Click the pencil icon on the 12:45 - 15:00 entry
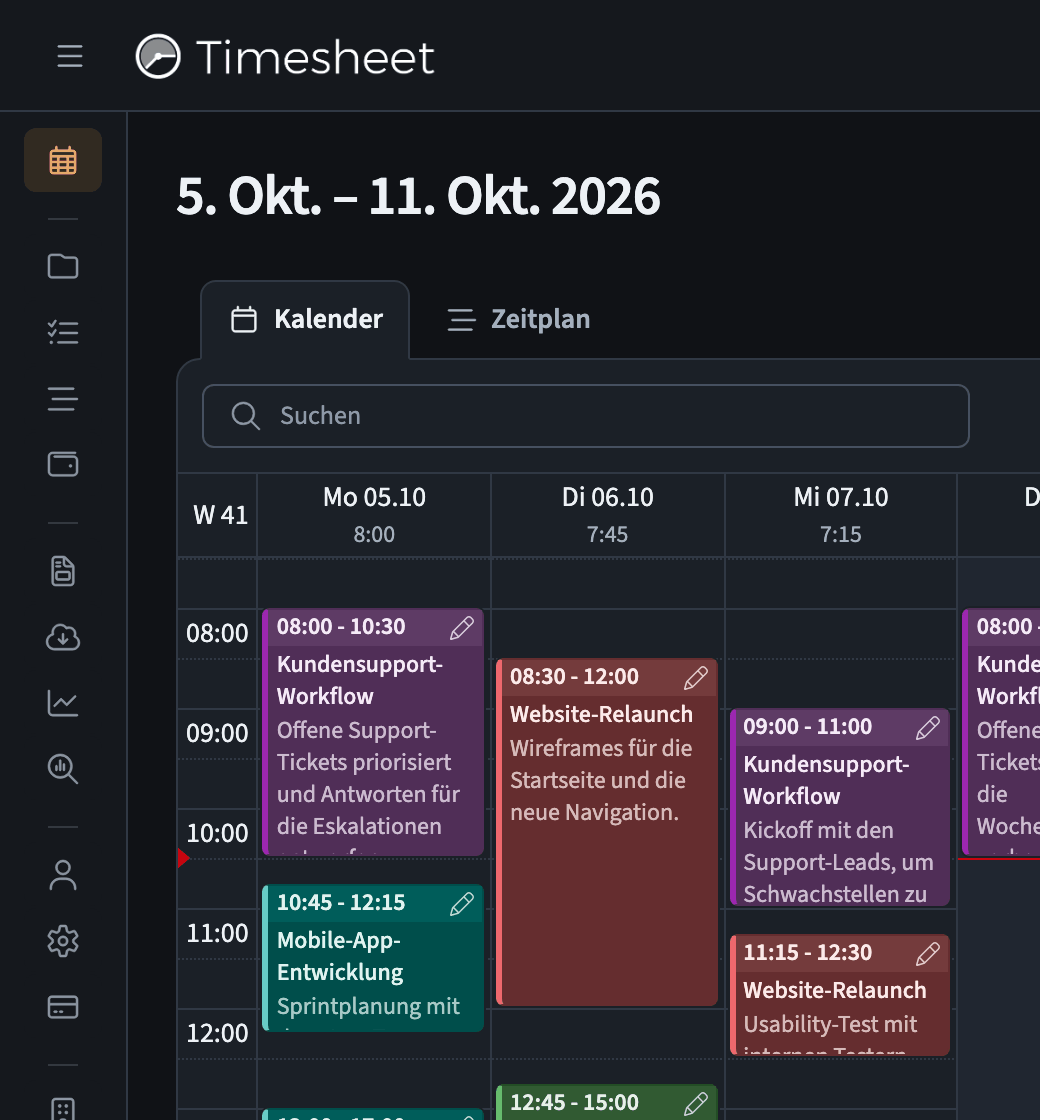Screen dimensions: 1040x1120 [696, 1104]
